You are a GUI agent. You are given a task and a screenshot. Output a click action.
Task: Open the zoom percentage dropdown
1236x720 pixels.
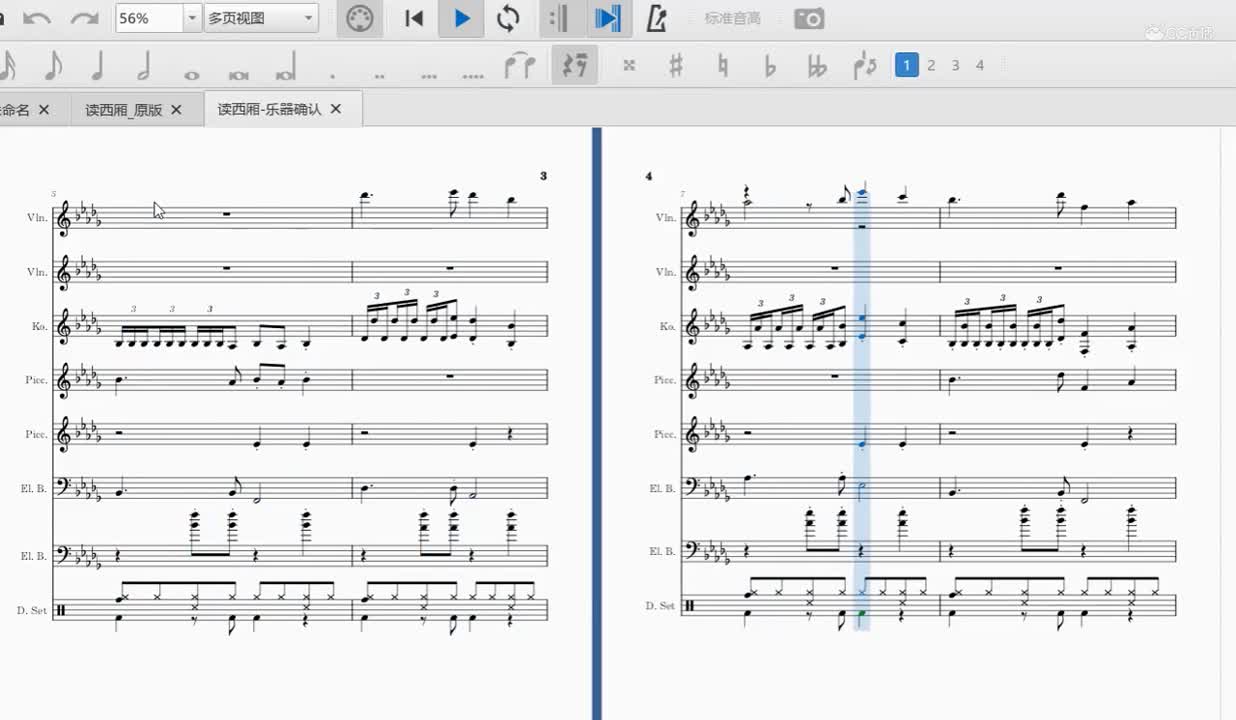192,19
